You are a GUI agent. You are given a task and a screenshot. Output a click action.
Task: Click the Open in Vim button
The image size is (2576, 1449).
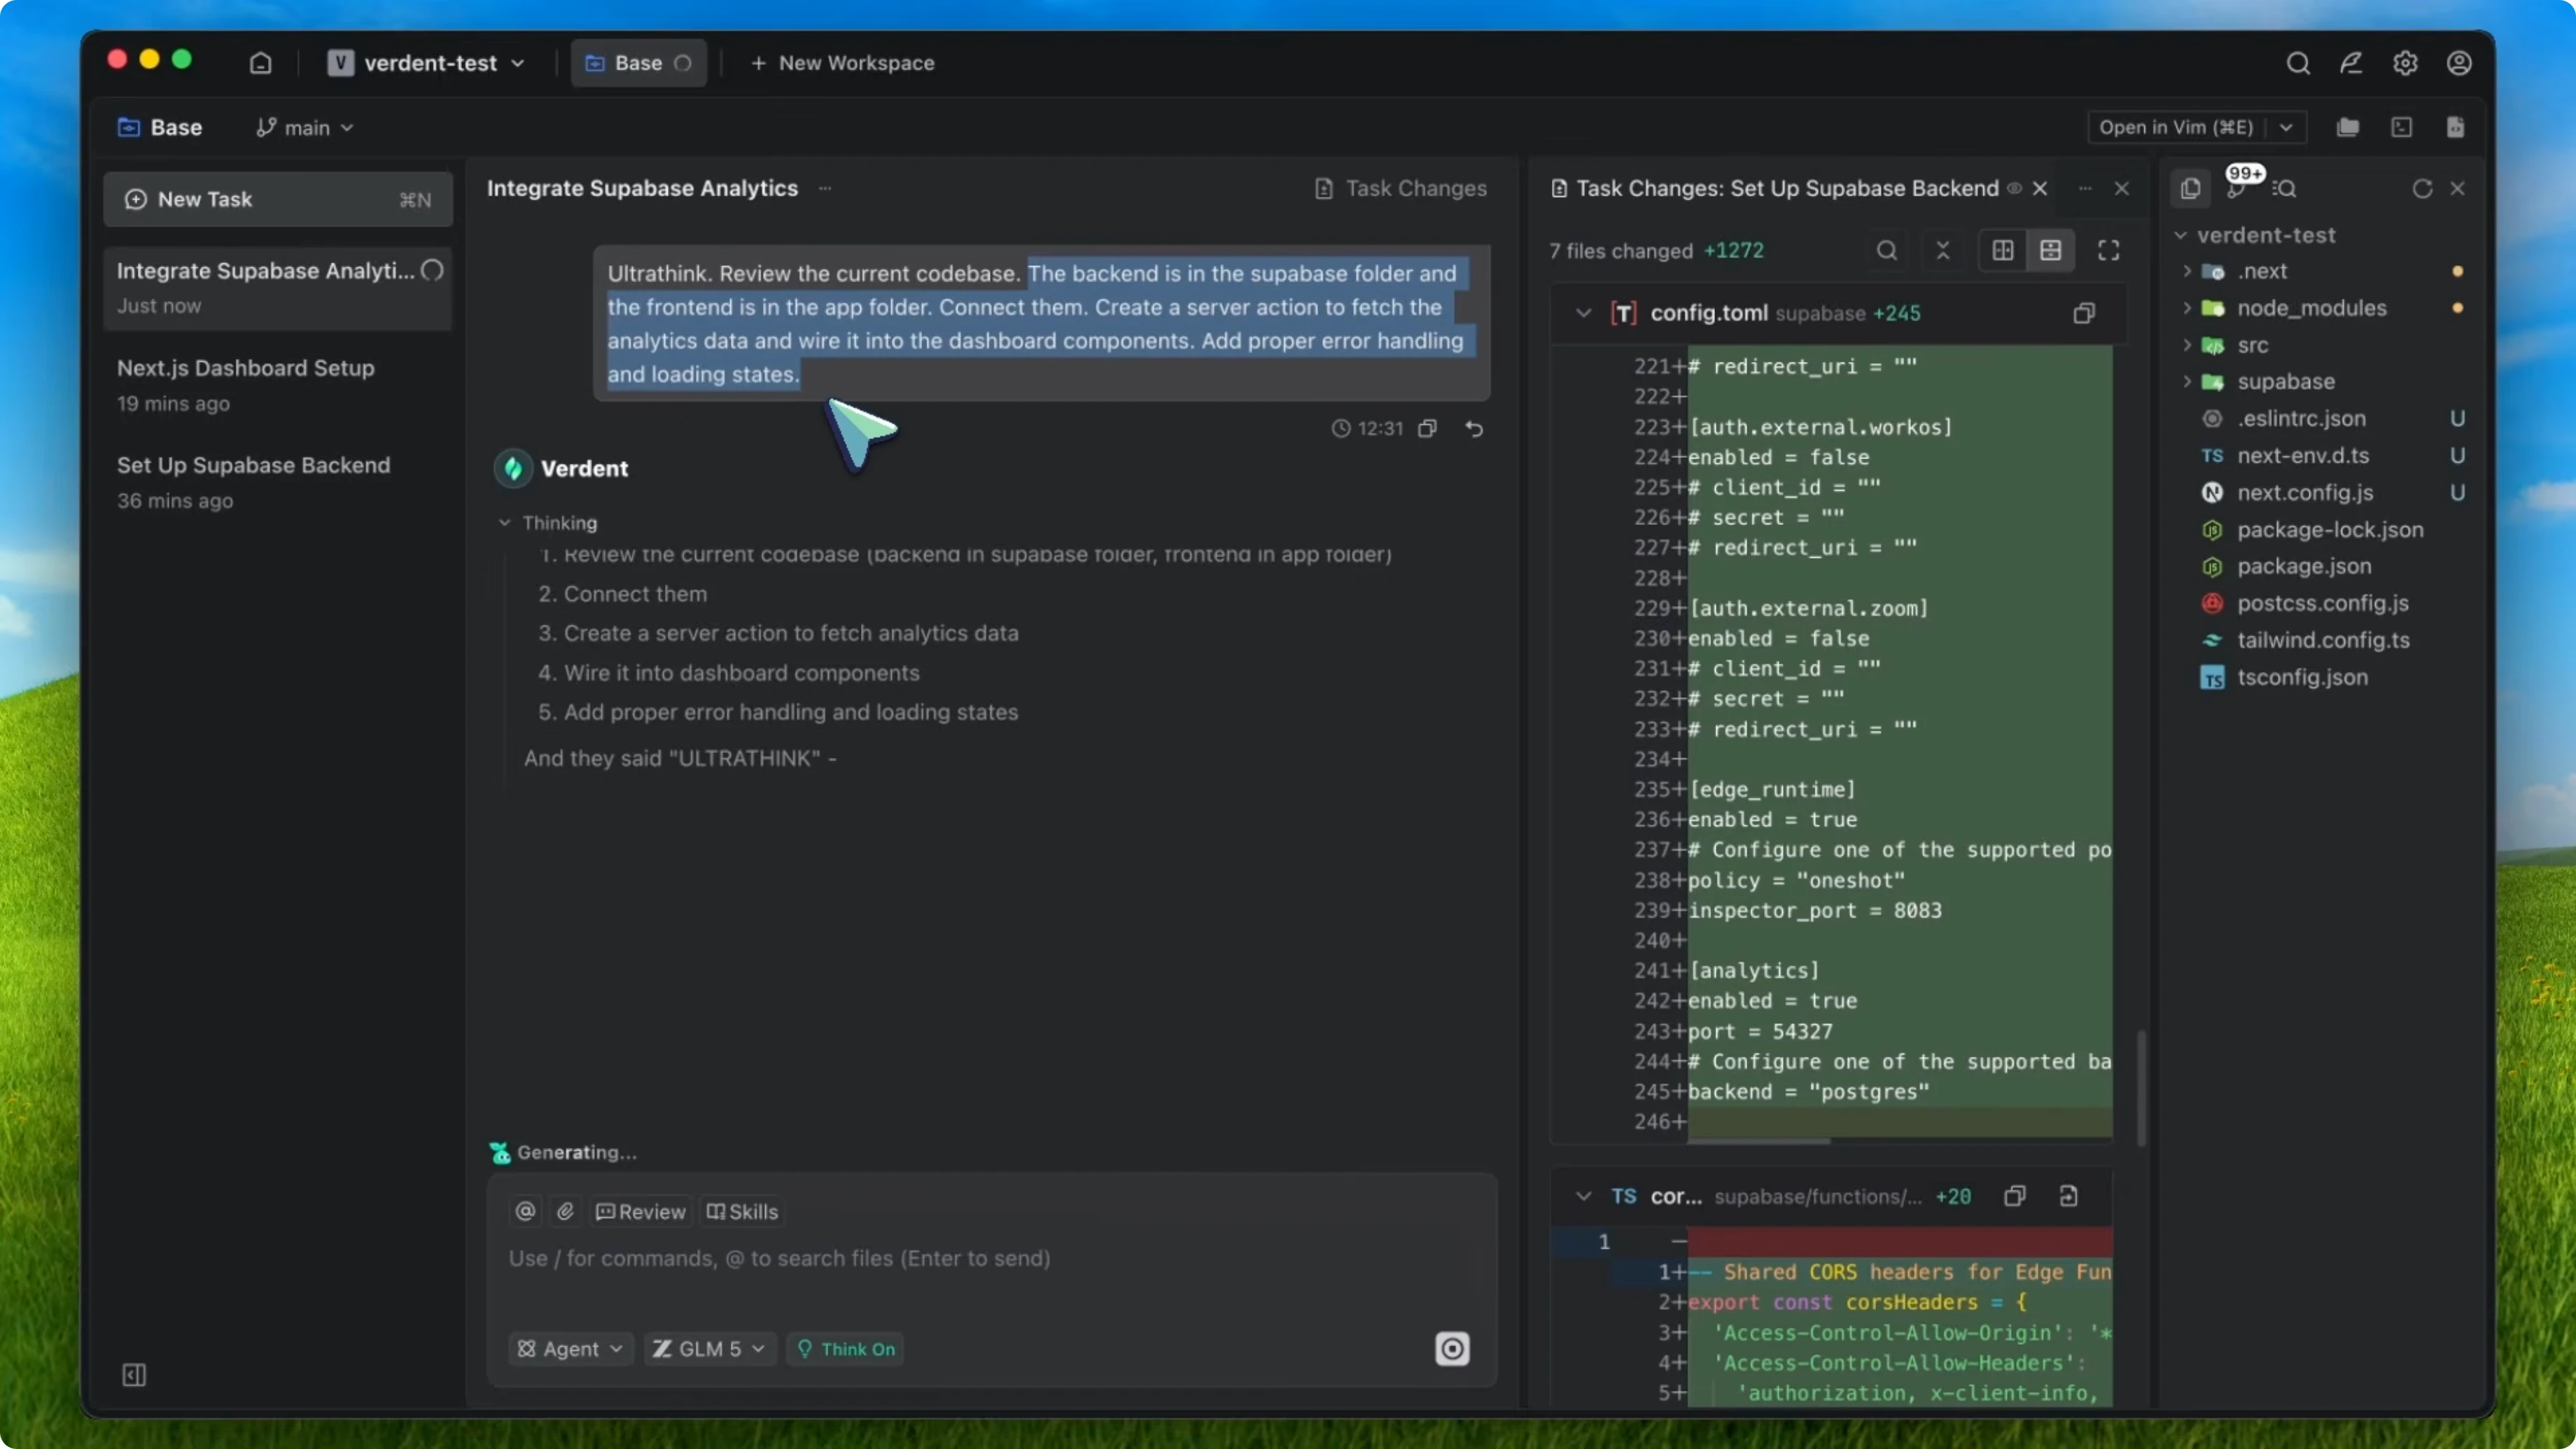tap(2176, 127)
